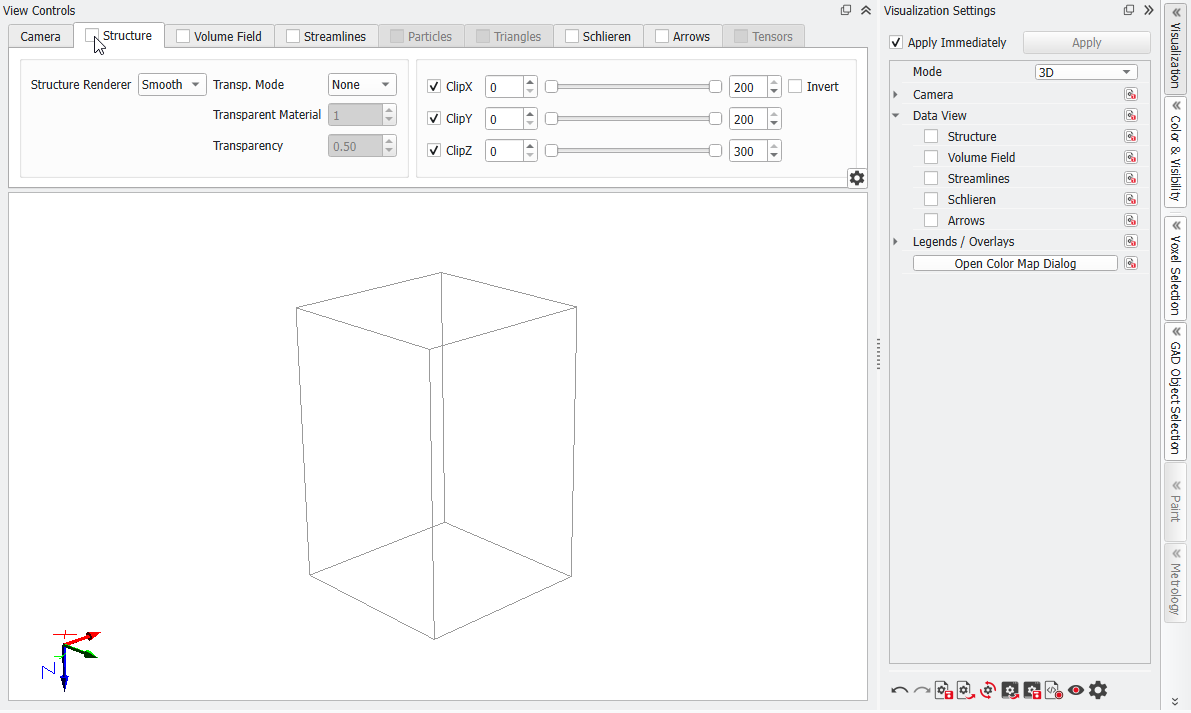
Task: Click the reset settings icon with red arrows
Action: 987,690
